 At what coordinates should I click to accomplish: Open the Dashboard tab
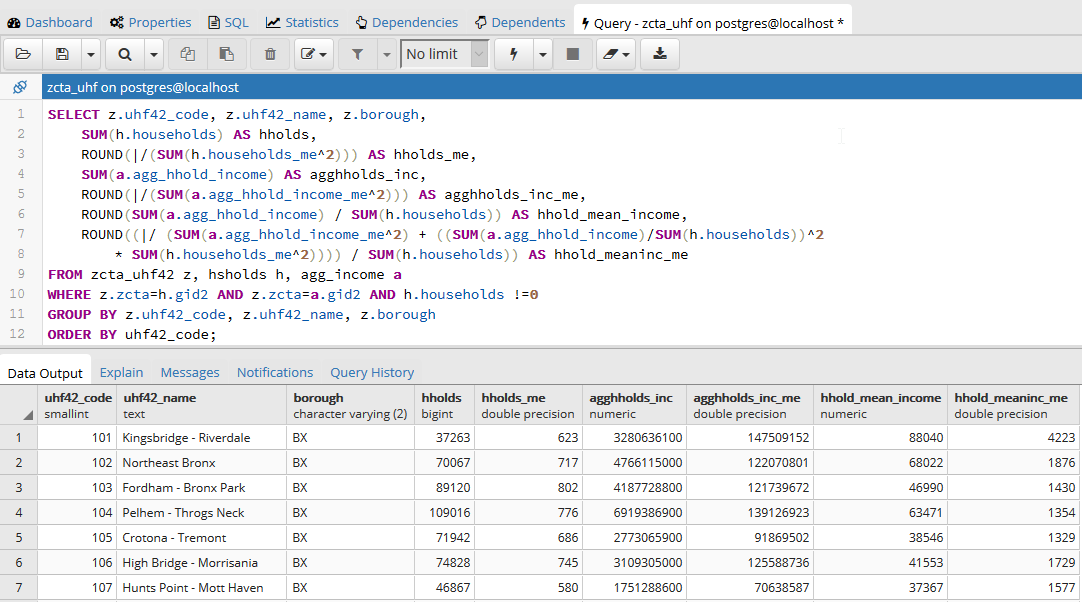(x=50, y=20)
